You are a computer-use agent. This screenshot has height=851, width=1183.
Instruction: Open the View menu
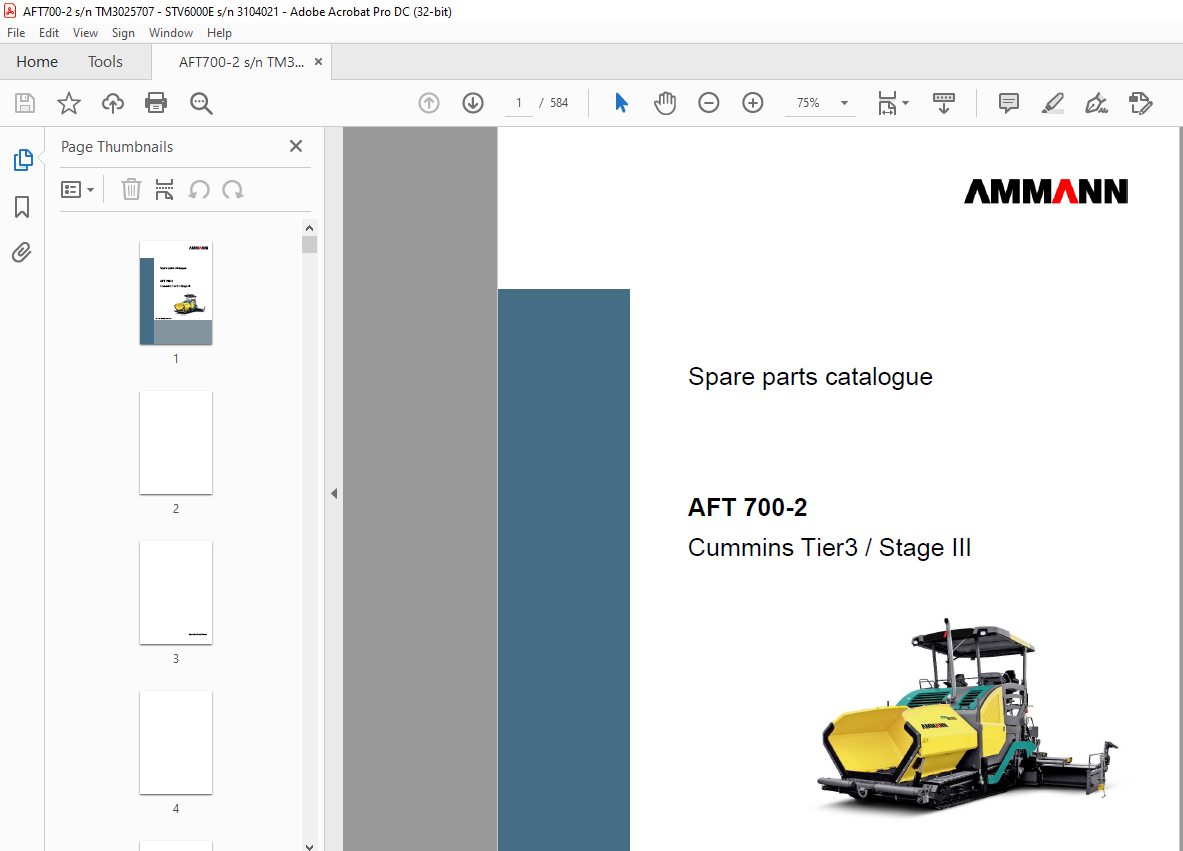click(x=85, y=32)
